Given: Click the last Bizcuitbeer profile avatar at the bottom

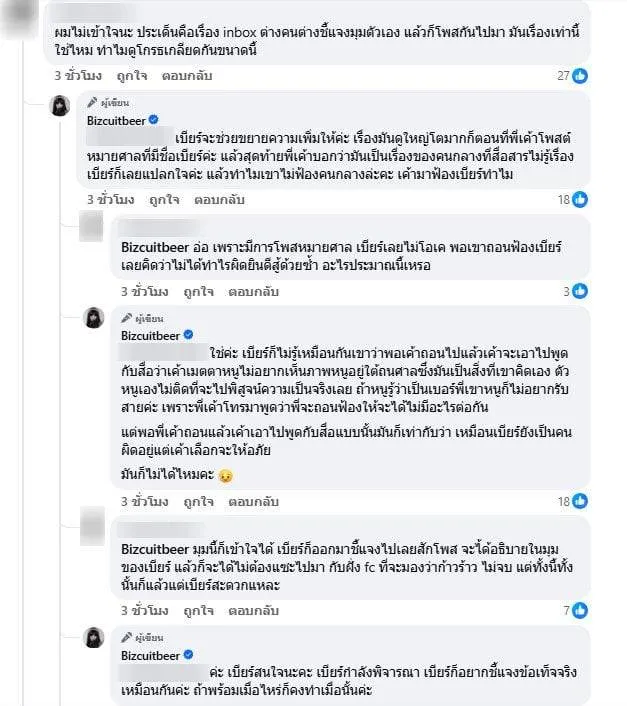Looking at the screenshot, I should coord(93,638).
